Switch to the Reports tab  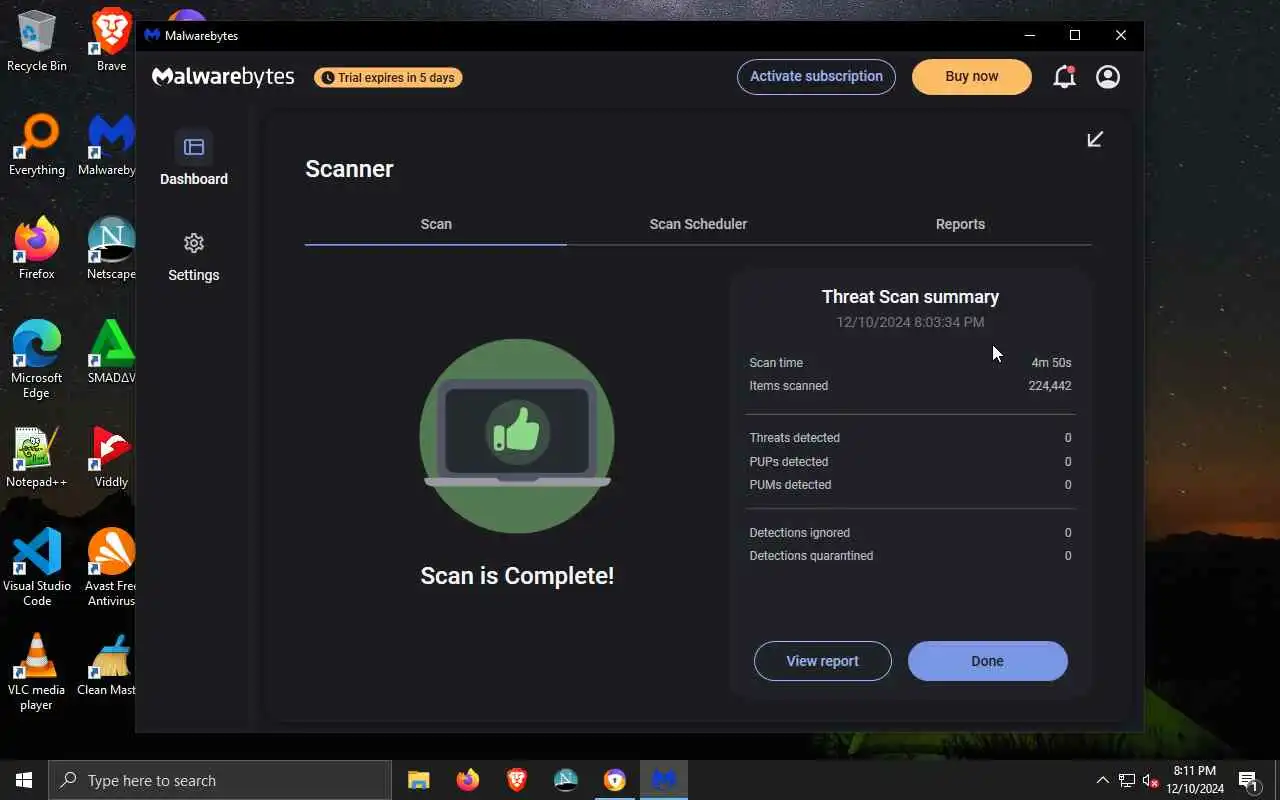coord(960,224)
